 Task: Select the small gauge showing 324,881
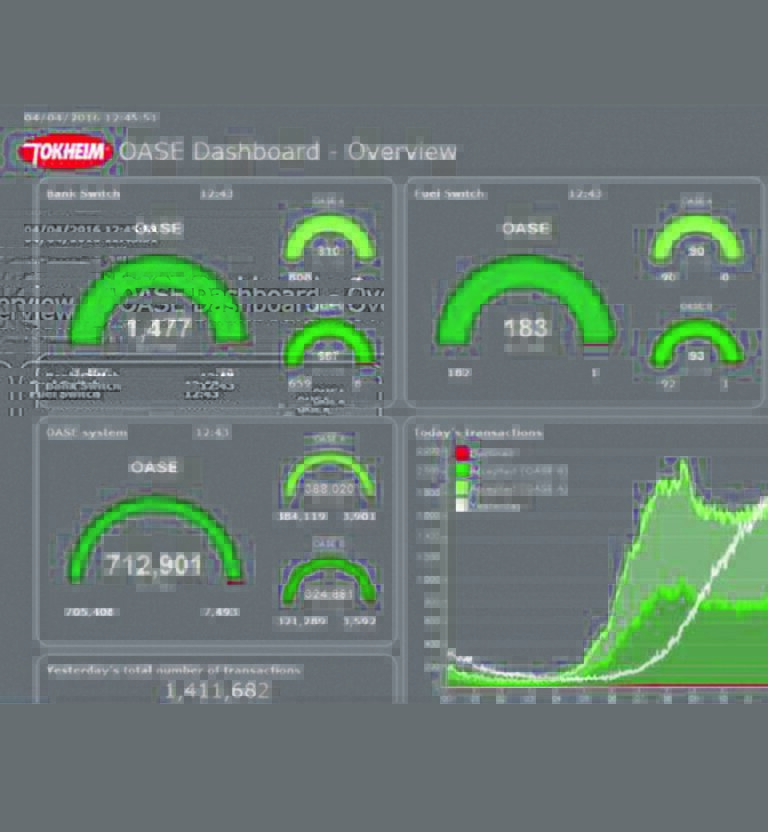tap(329, 582)
